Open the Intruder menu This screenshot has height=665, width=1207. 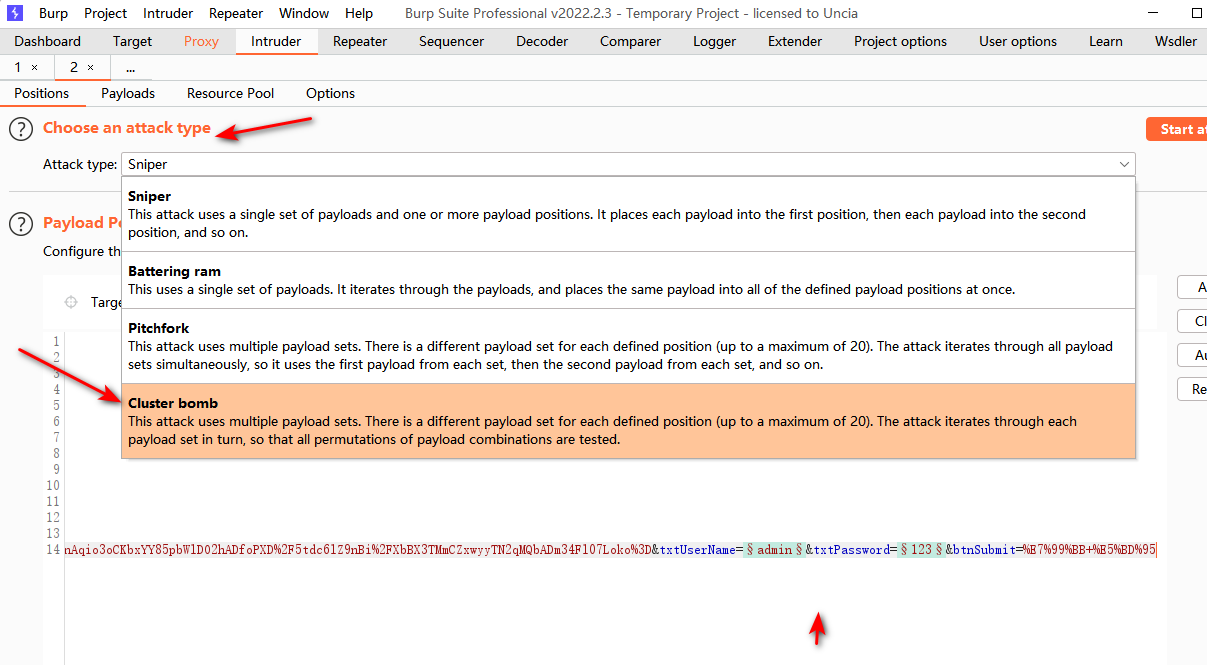tap(168, 13)
